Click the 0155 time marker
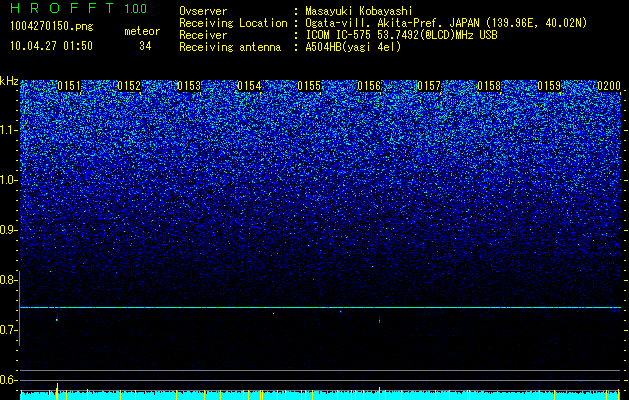This screenshot has width=629, height=400. [x=309, y=86]
